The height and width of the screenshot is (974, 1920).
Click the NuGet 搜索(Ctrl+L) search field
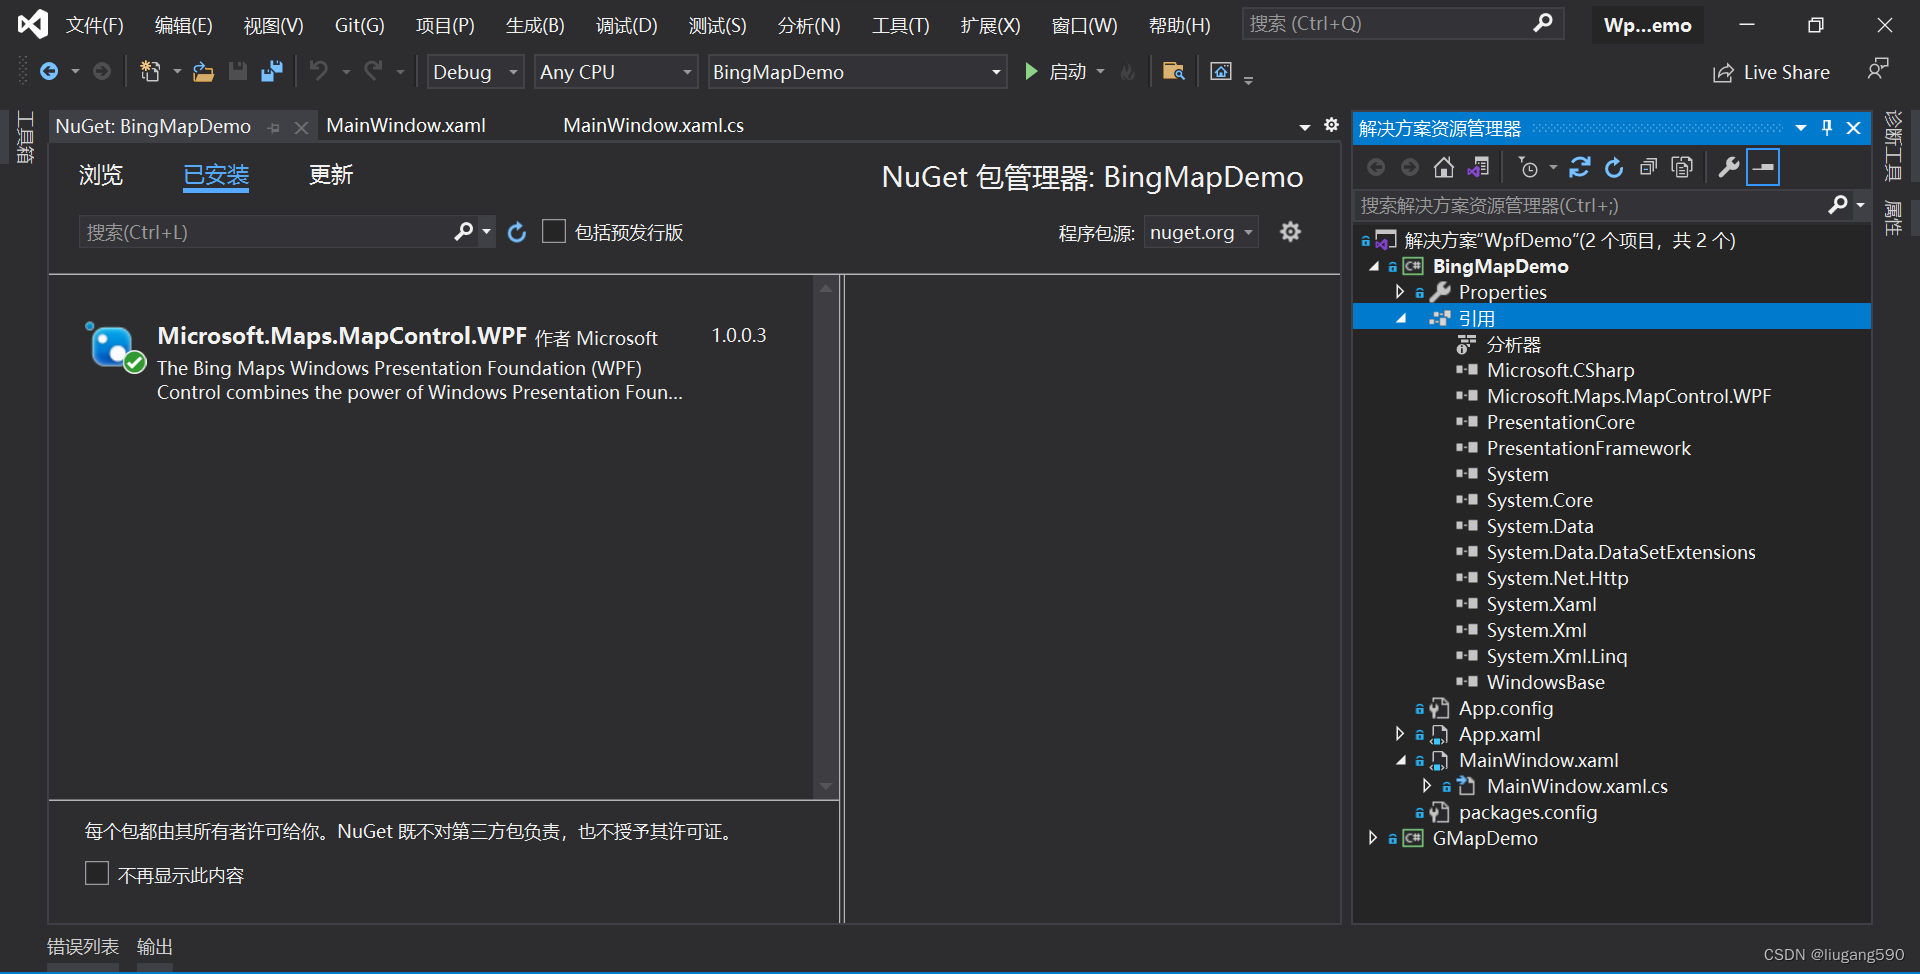point(265,232)
